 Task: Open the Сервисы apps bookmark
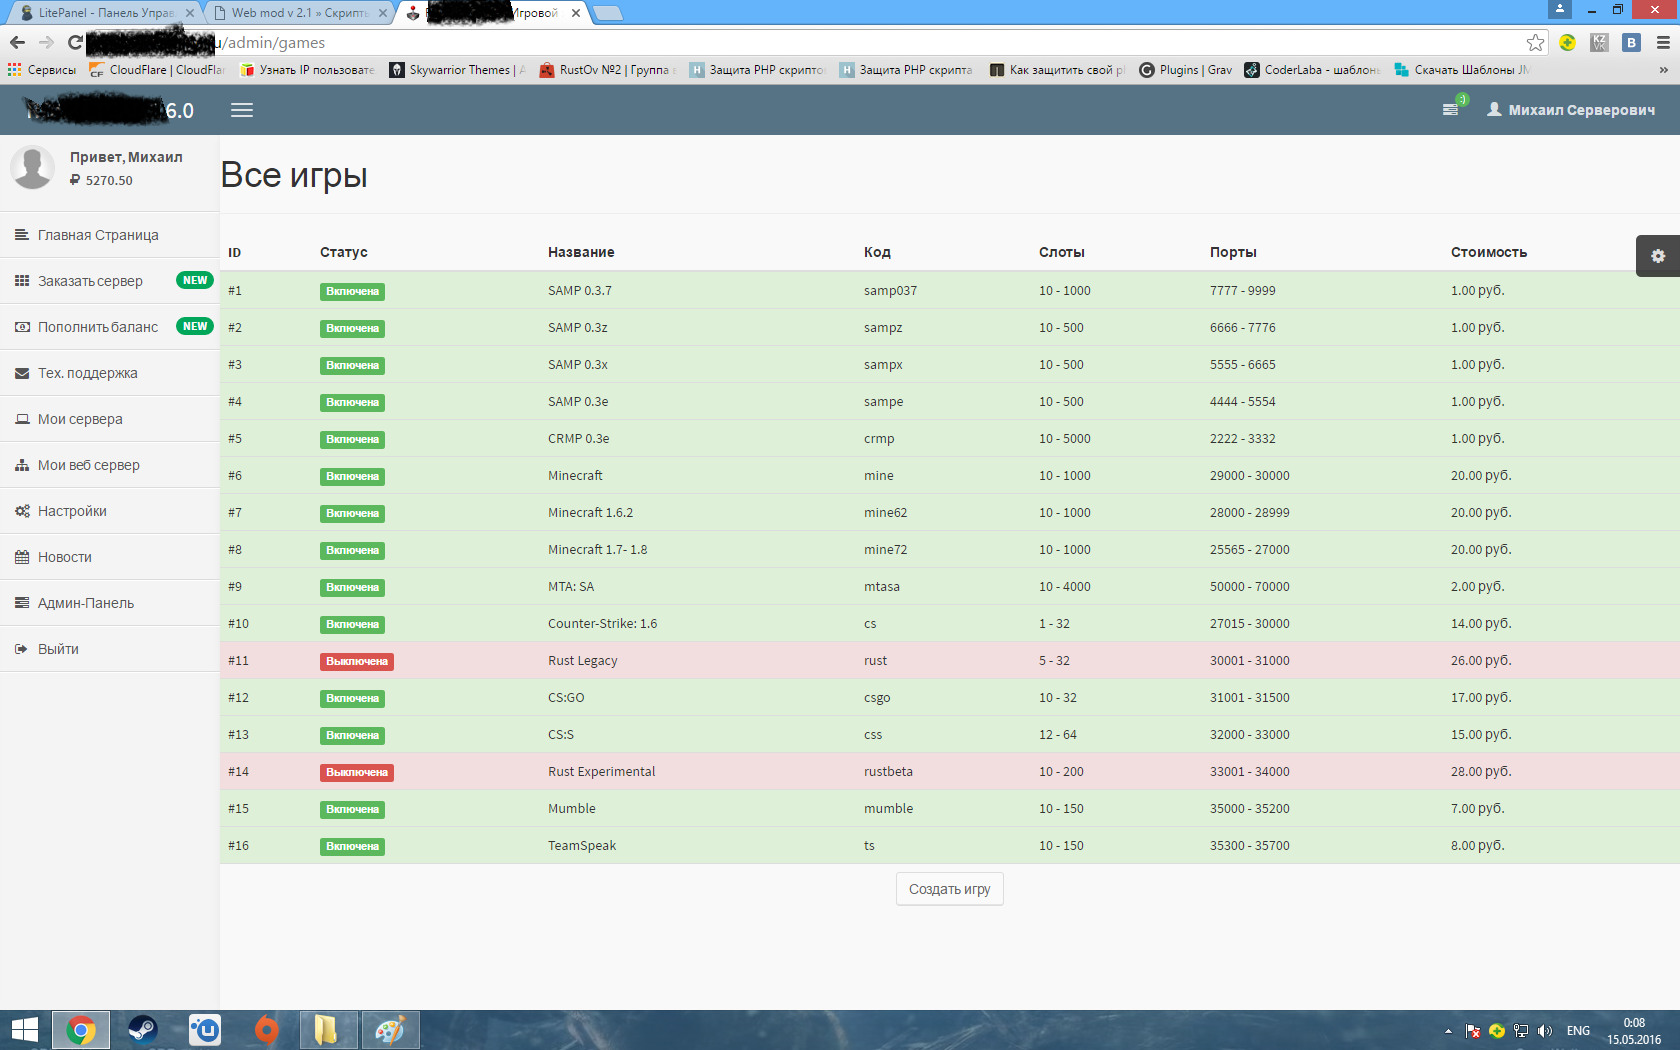click(x=42, y=70)
